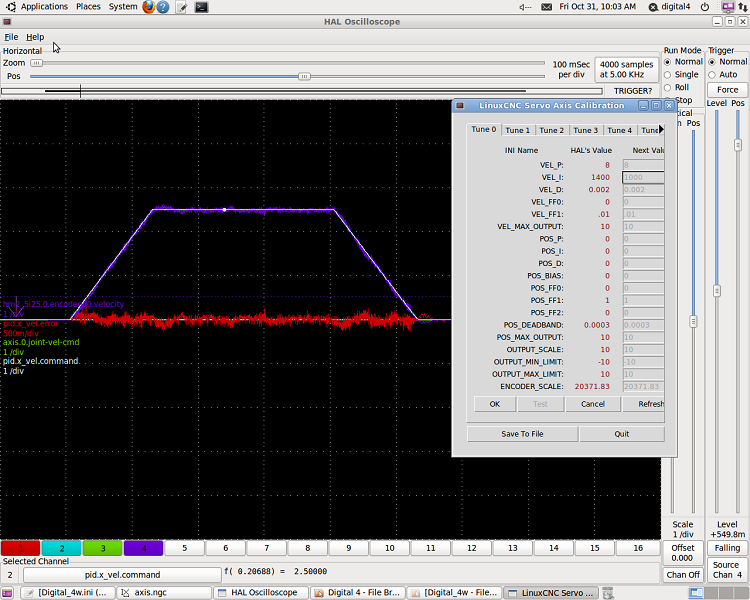Open the help icon in top panel
Screen dimensions: 750x600
click(x=163, y=7)
